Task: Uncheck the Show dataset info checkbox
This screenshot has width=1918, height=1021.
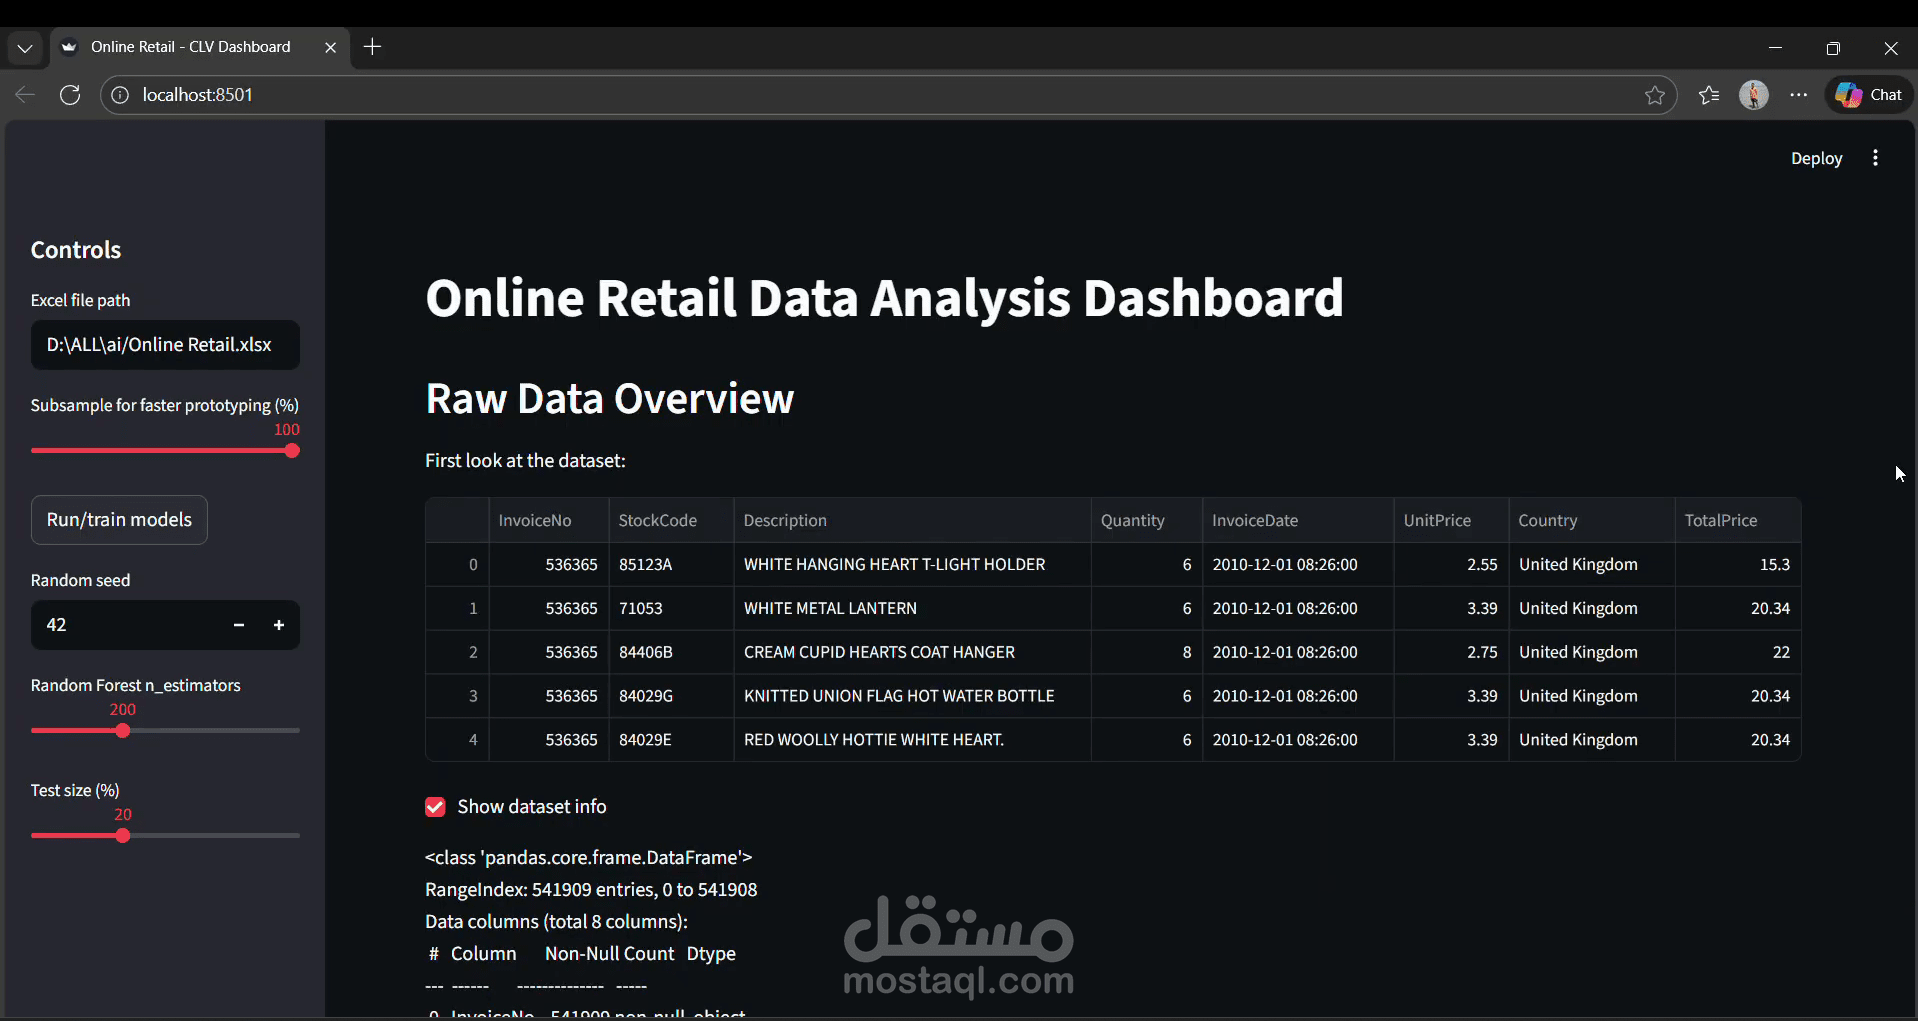Action: click(435, 806)
